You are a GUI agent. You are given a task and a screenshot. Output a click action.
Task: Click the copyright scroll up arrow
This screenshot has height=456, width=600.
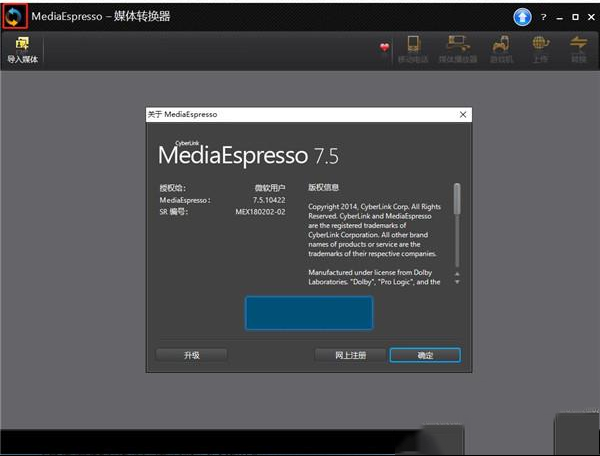click(457, 274)
